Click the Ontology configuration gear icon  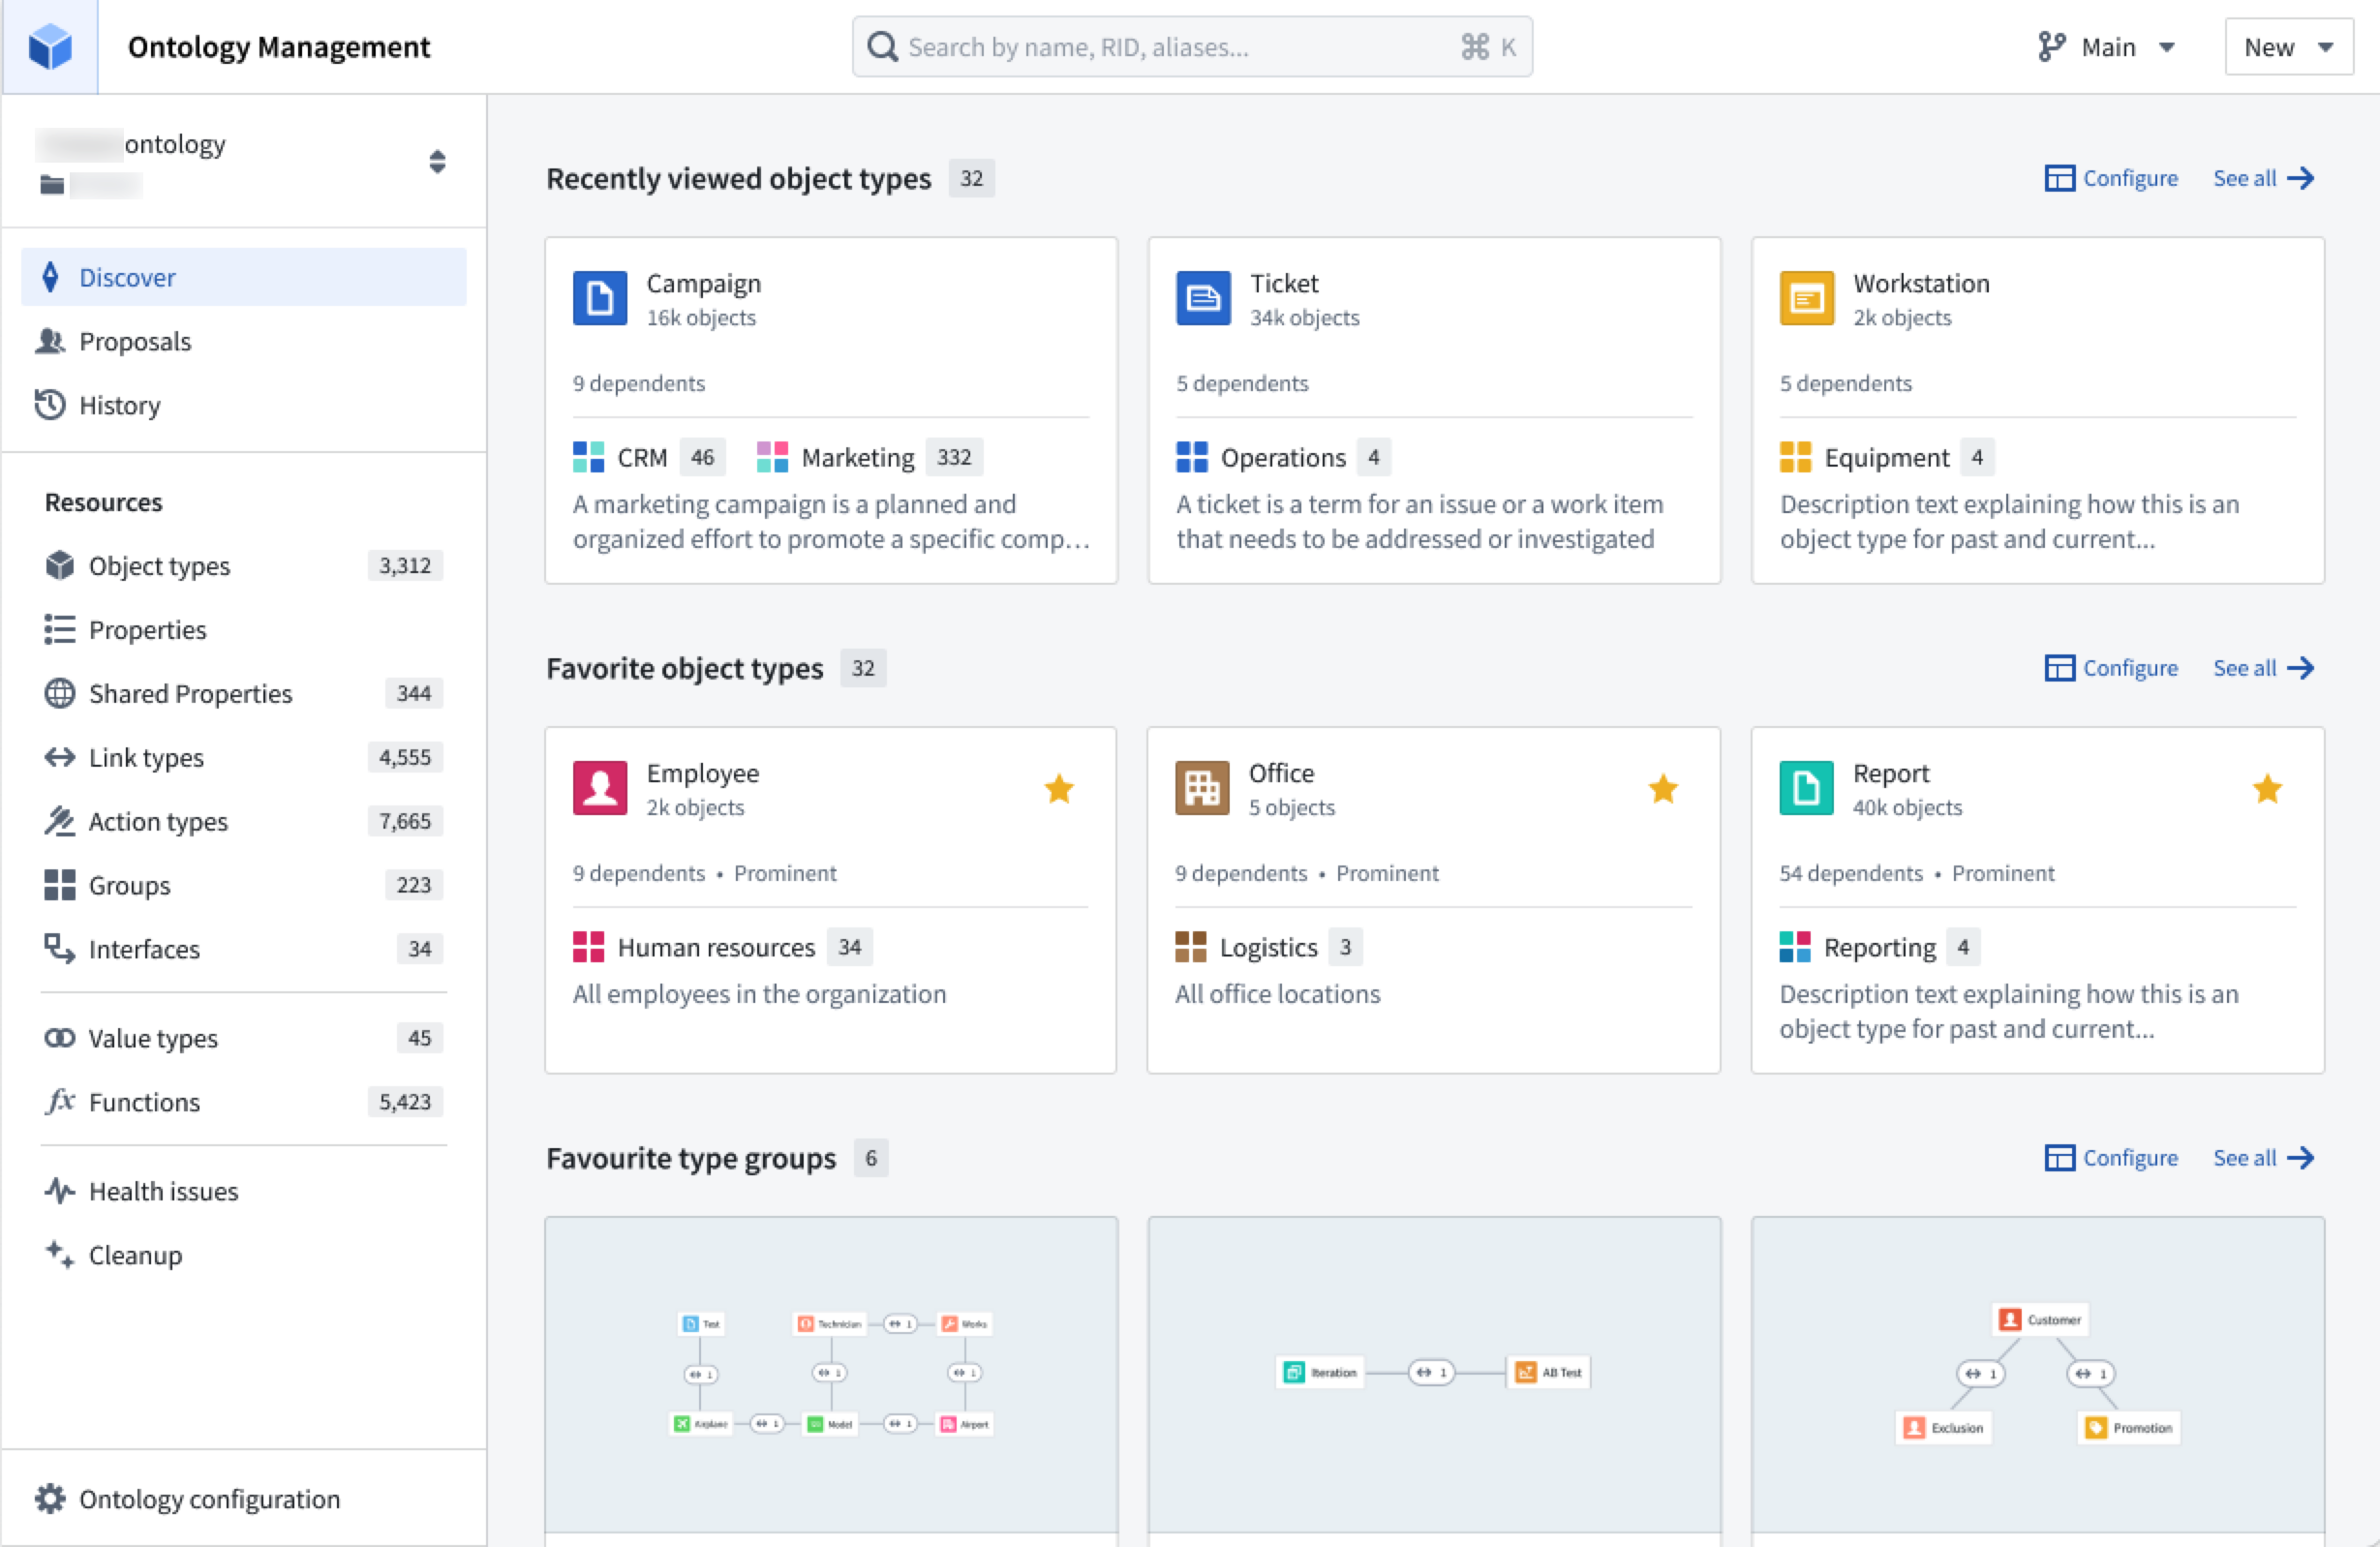(50, 1498)
